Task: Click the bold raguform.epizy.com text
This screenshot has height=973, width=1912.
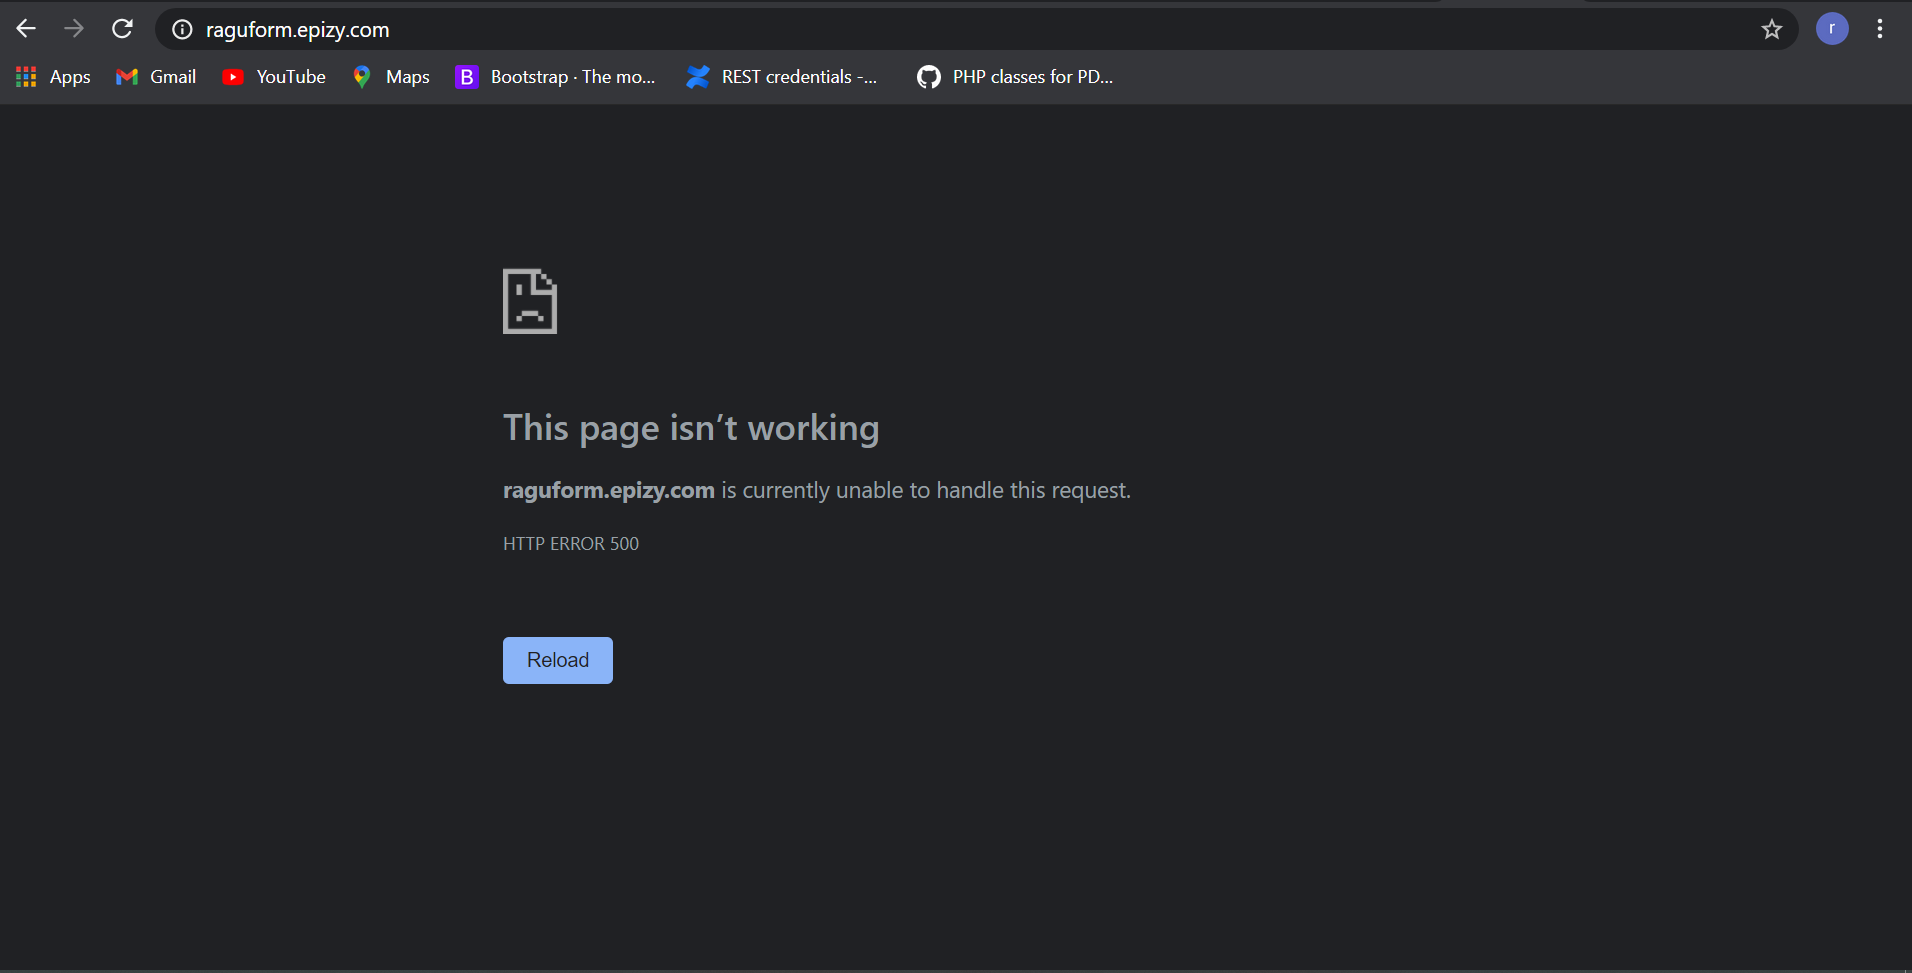Action: (608, 491)
